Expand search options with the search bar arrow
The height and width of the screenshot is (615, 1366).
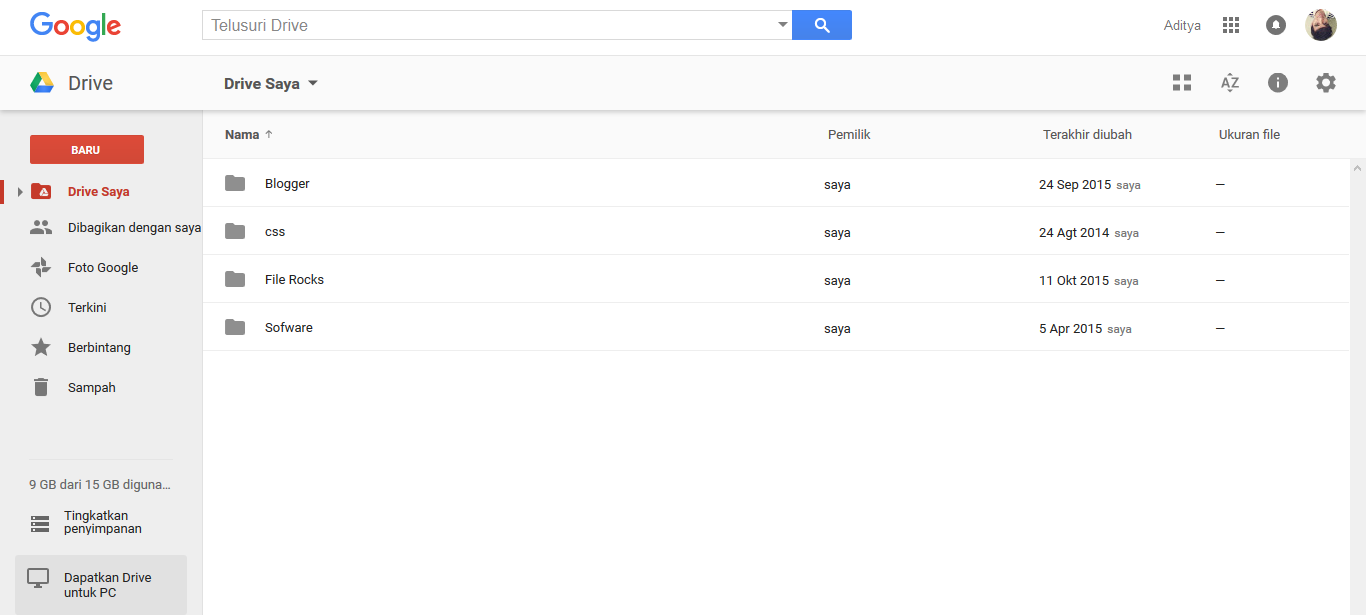tap(782, 24)
